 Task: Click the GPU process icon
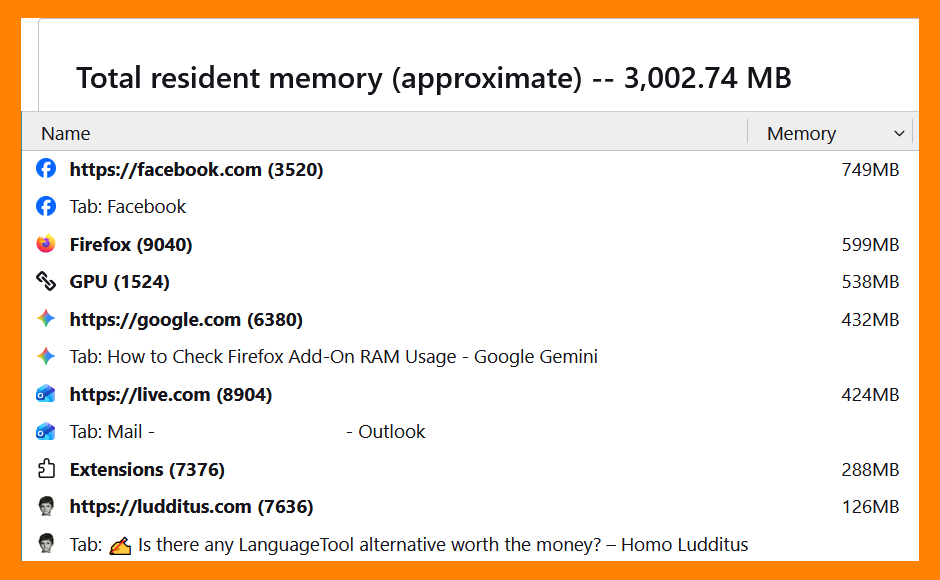46,281
